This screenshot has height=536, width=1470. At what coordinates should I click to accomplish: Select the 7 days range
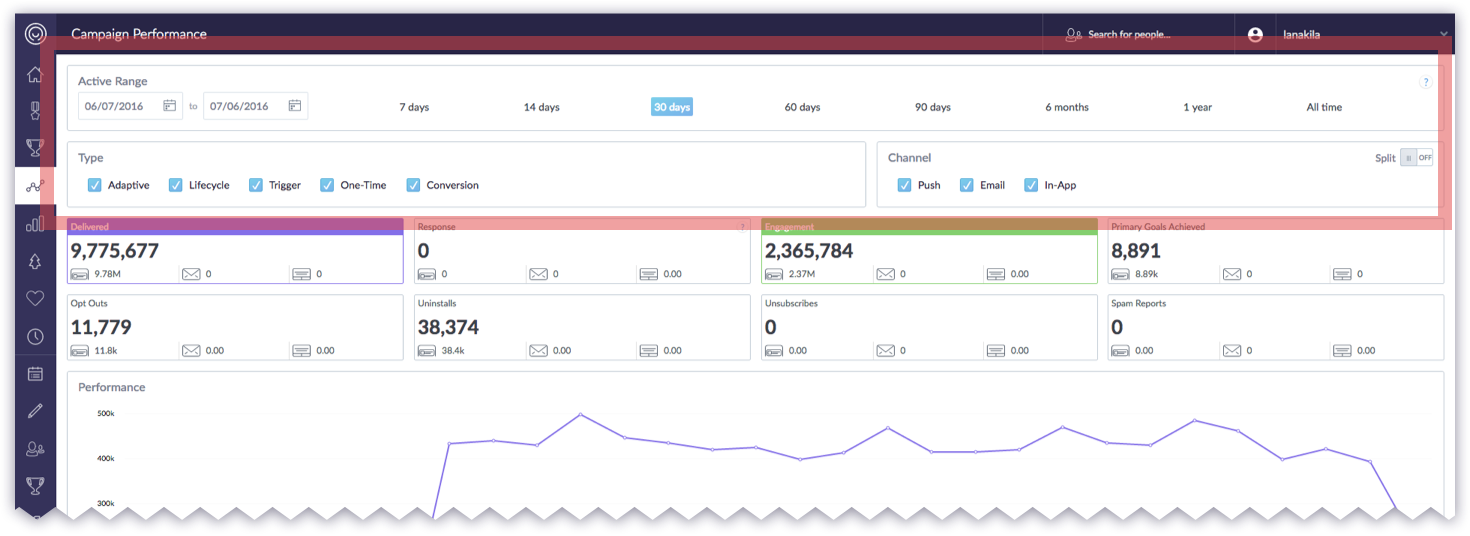click(x=414, y=107)
